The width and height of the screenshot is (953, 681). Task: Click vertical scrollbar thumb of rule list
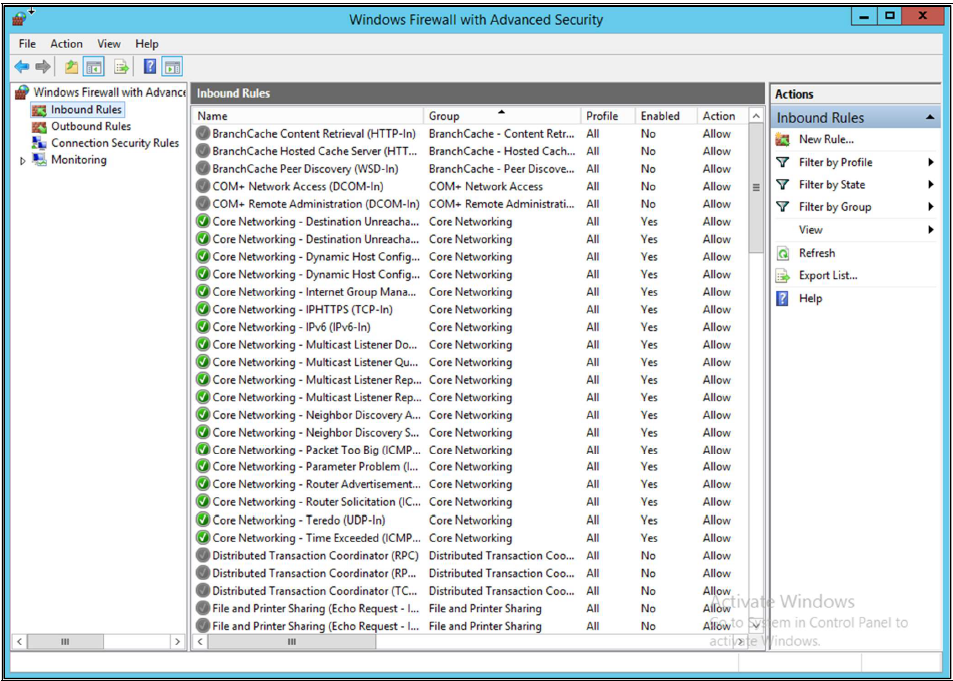pos(755,188)
